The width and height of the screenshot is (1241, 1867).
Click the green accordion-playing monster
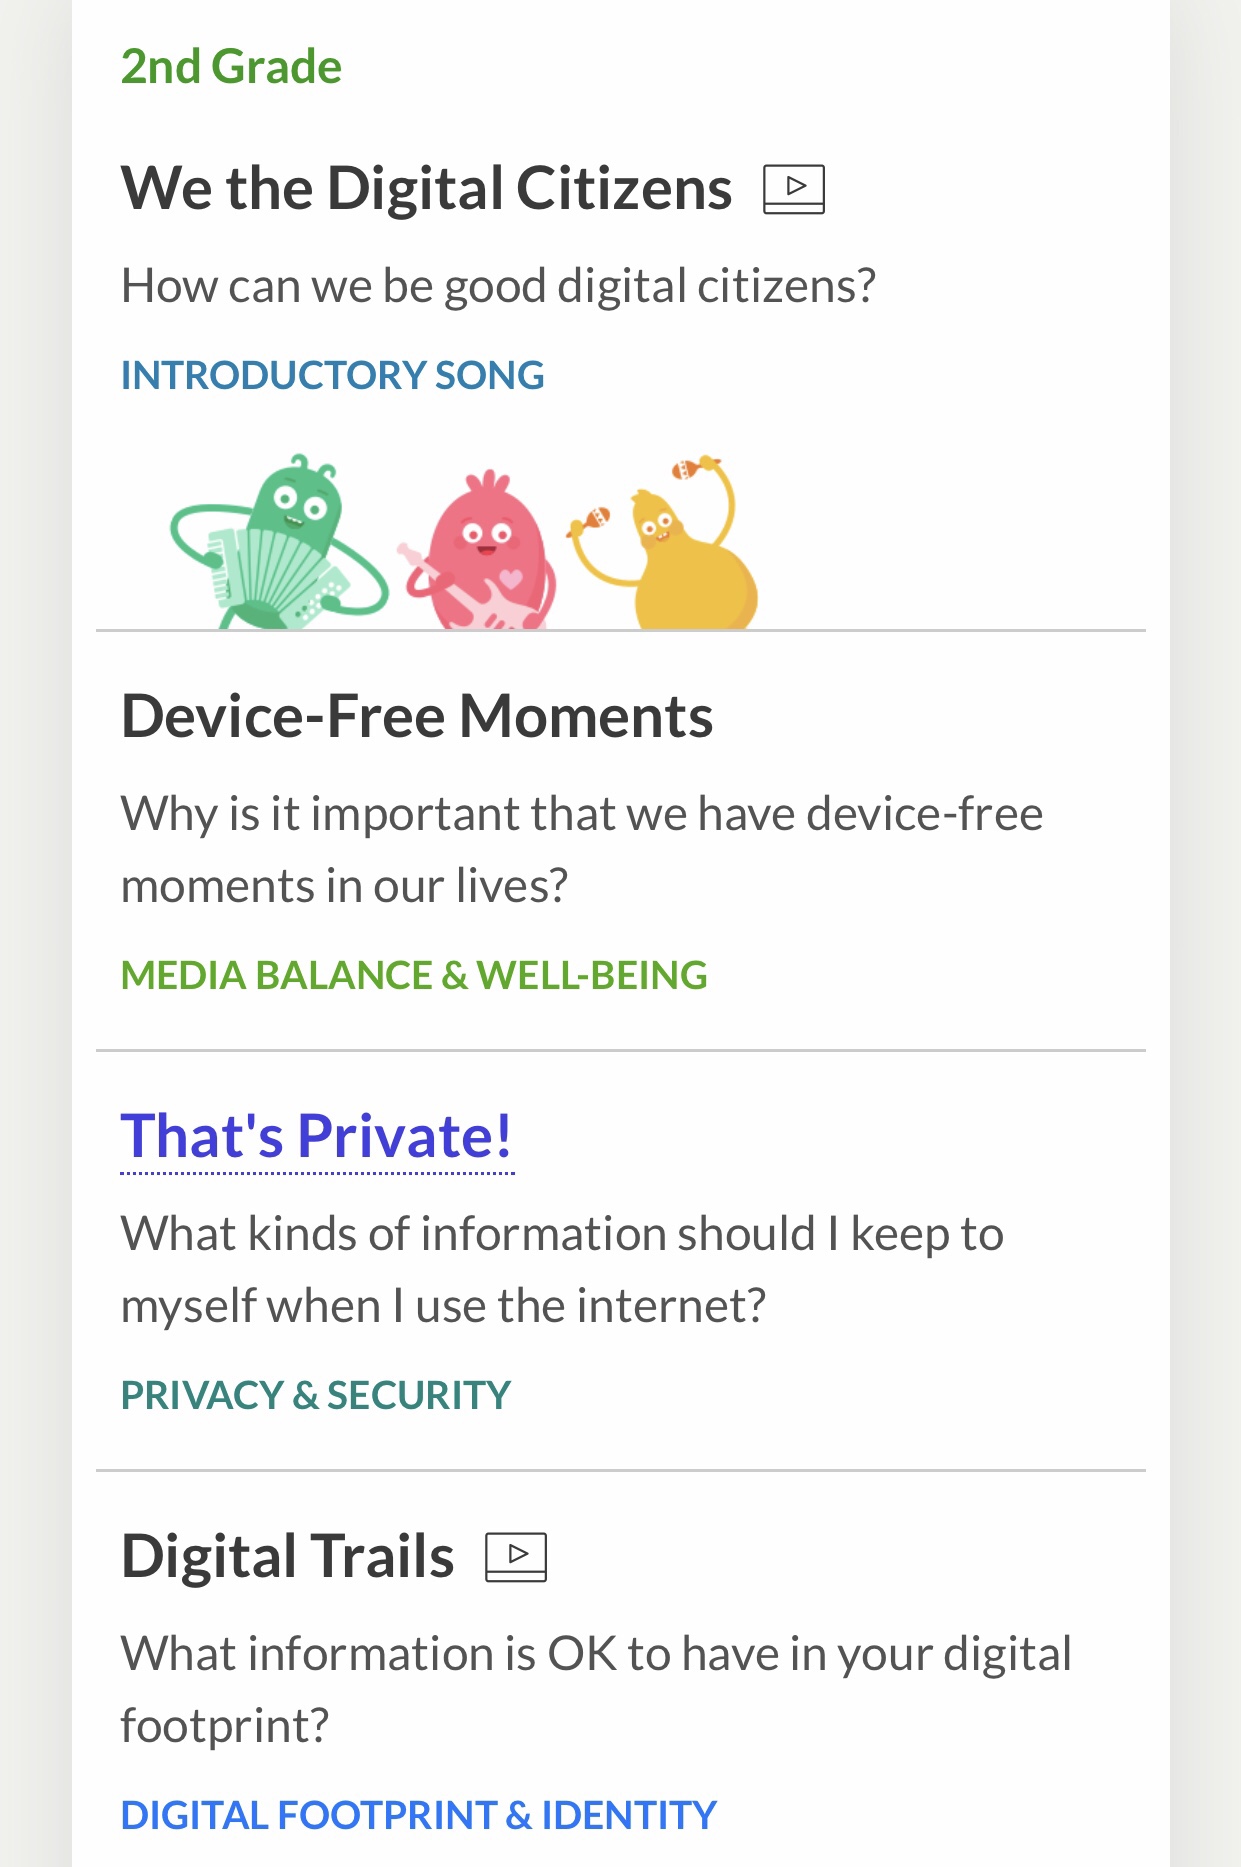pos(281,545)
